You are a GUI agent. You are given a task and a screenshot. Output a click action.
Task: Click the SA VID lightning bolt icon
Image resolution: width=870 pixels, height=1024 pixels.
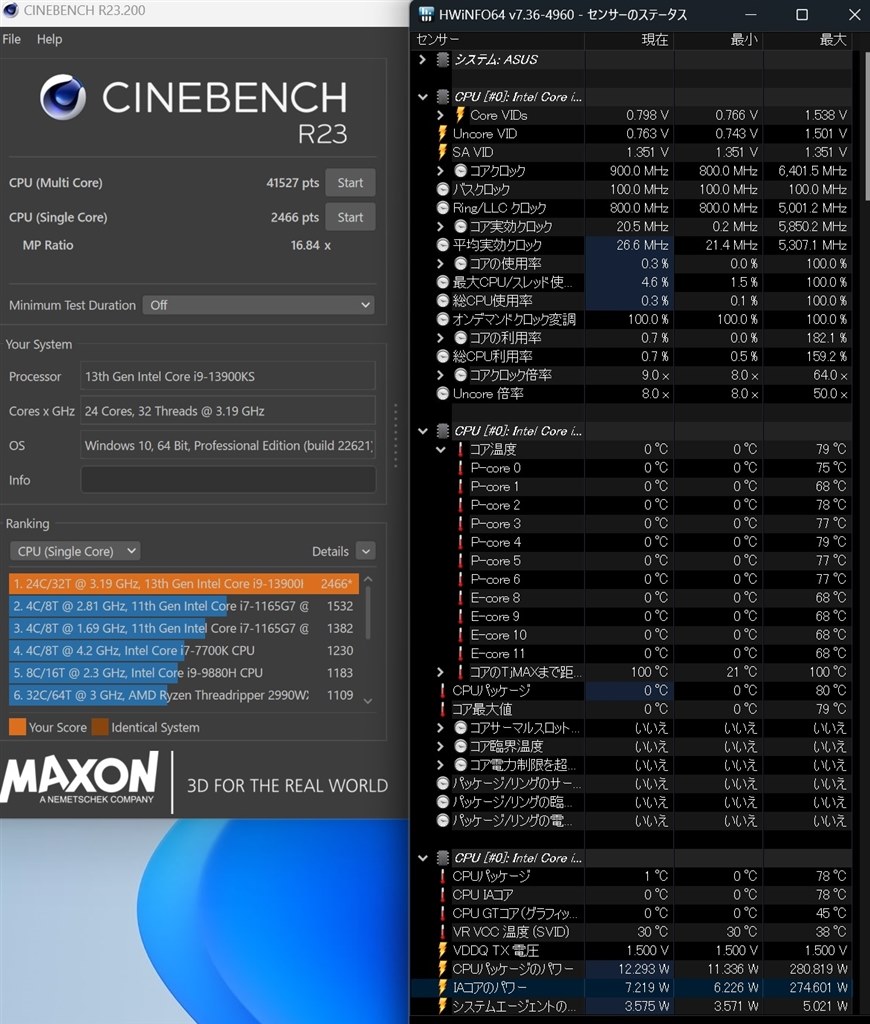pyautogui.click(x=442, y=152)
